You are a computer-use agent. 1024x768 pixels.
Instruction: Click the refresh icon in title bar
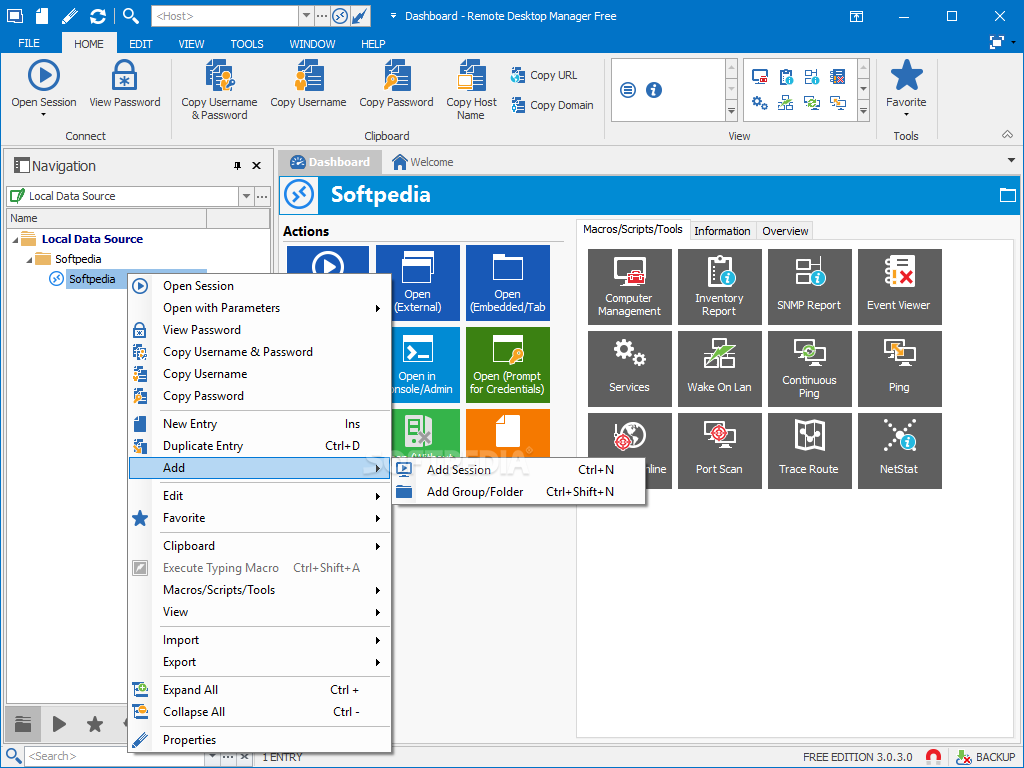(98, 16)
